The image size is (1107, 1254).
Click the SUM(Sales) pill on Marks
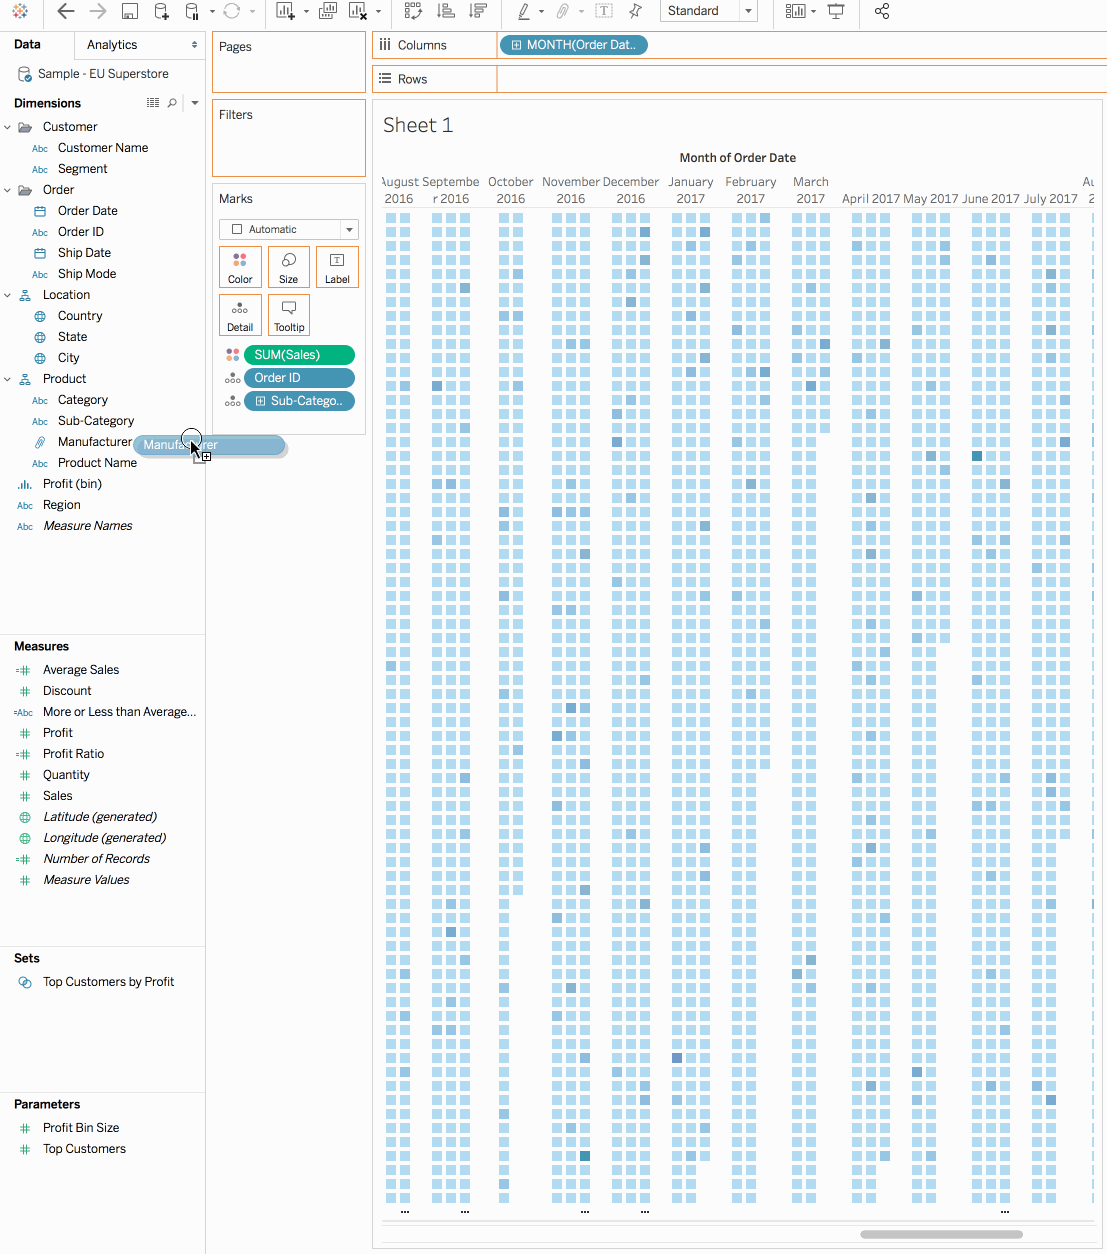299,355
